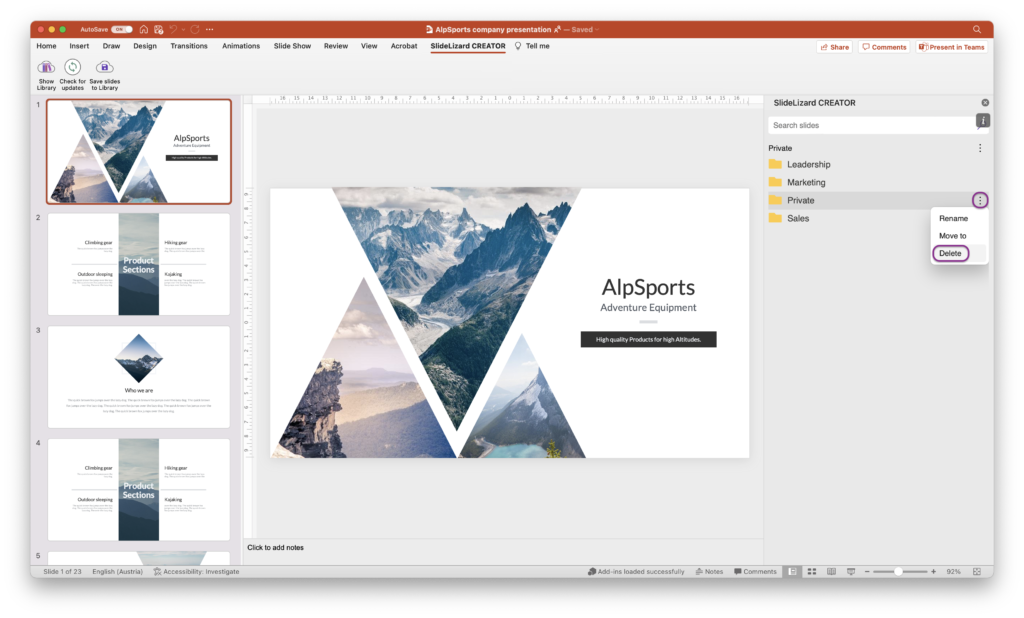Switch to the Design tab
The width and height of the screenshot is (1024, 618).
[x=145, y=46]
